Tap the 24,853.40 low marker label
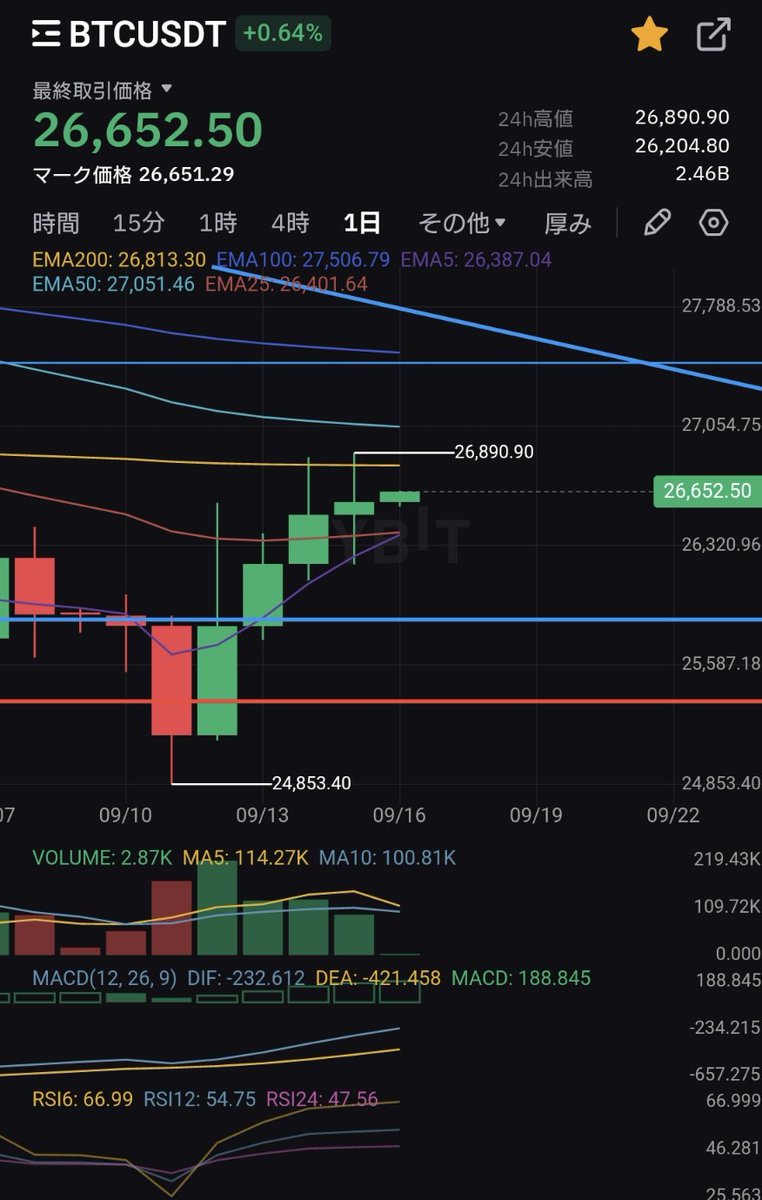 (x=311, y=783)
